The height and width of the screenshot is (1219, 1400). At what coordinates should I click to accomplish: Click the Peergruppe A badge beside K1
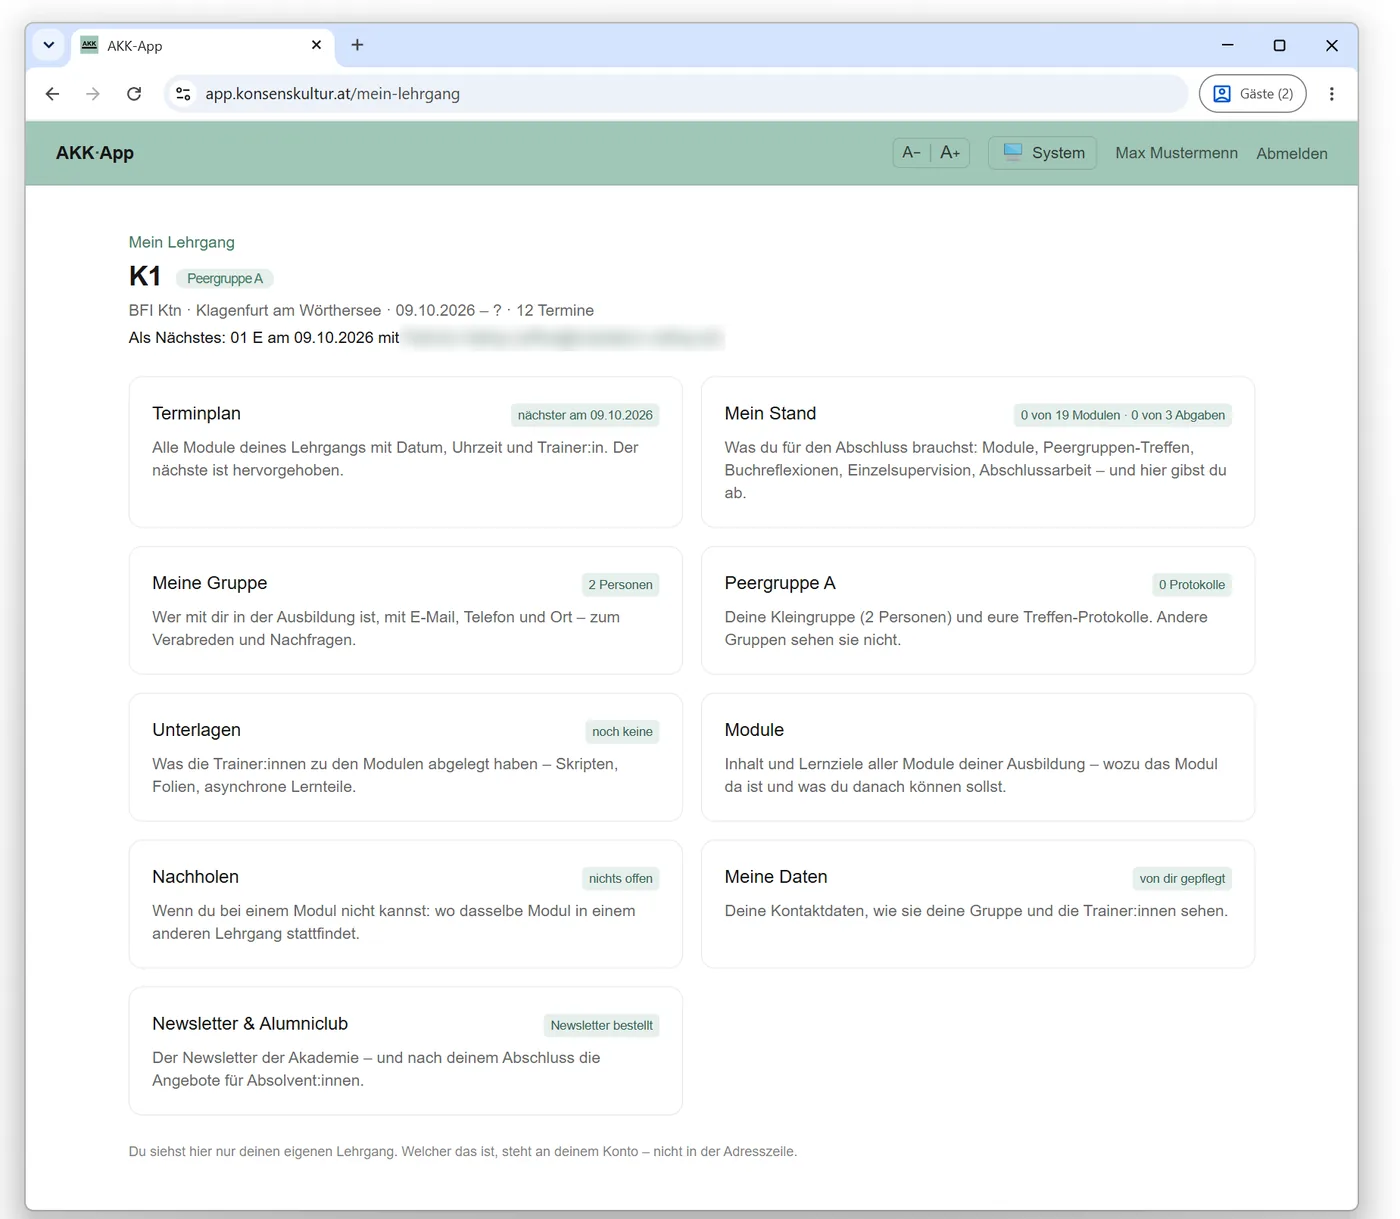pyautogui.click(x=225, y=279)
